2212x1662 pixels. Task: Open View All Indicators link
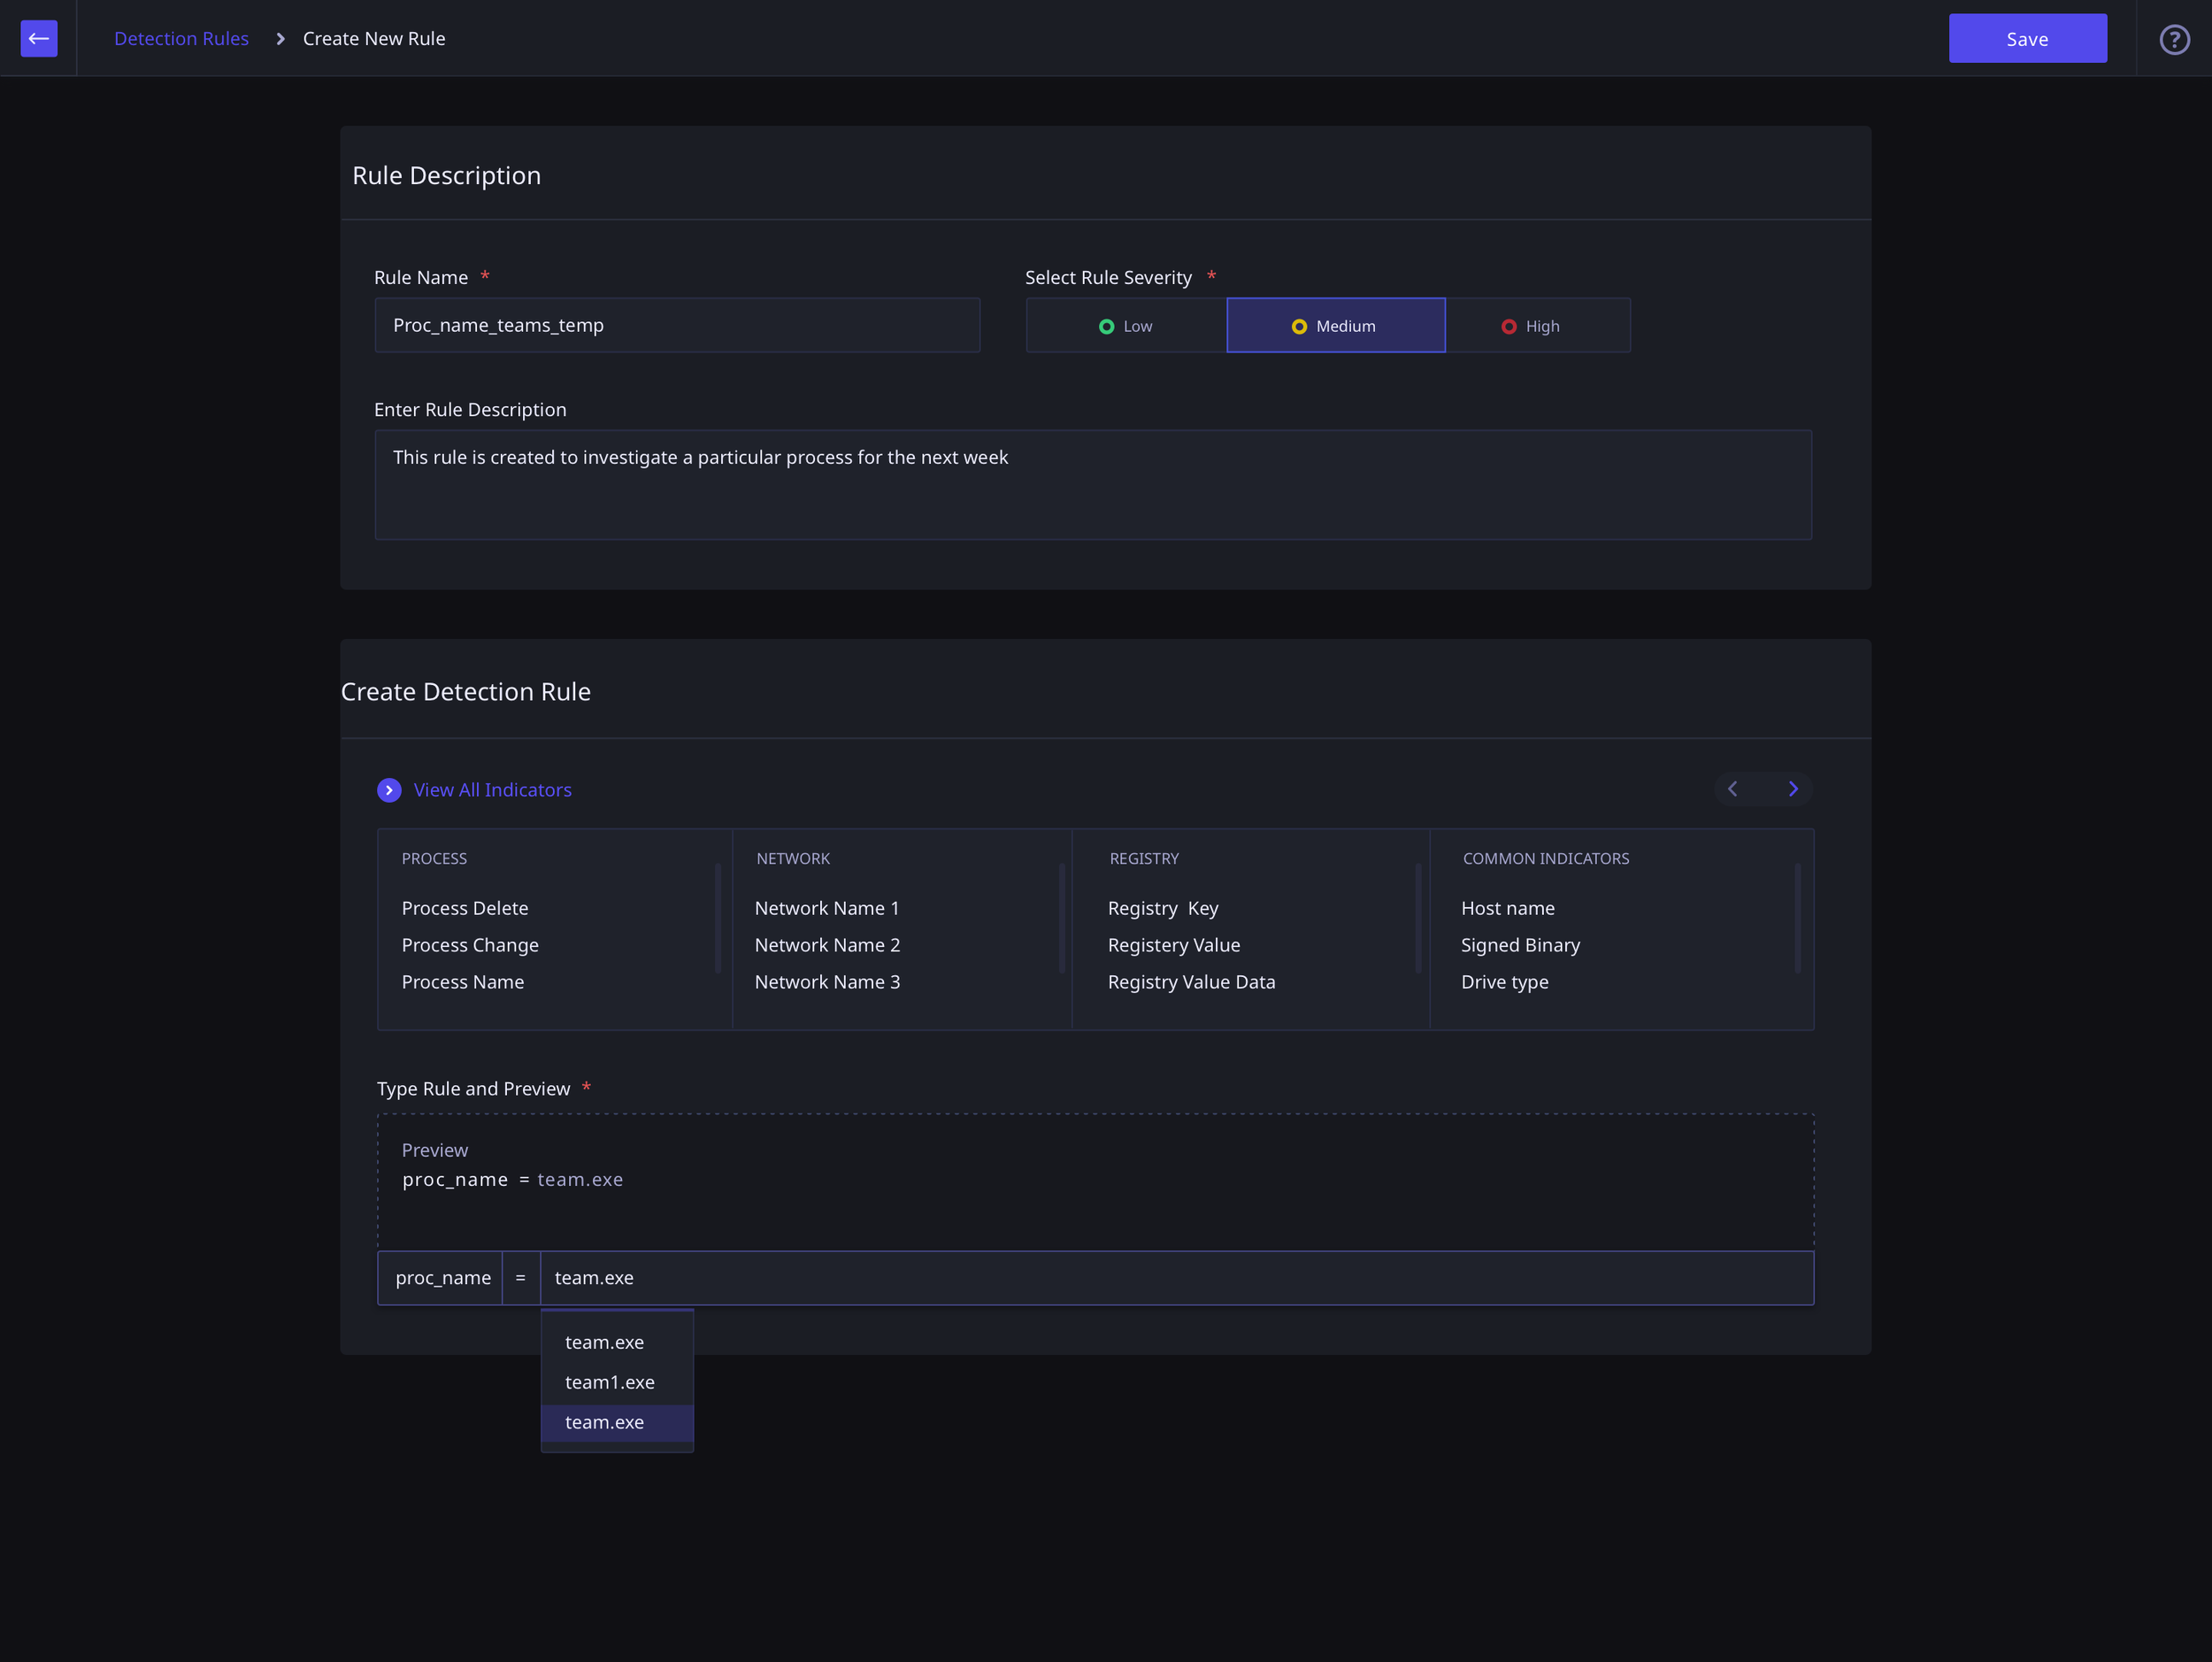[x=492, y=790]
